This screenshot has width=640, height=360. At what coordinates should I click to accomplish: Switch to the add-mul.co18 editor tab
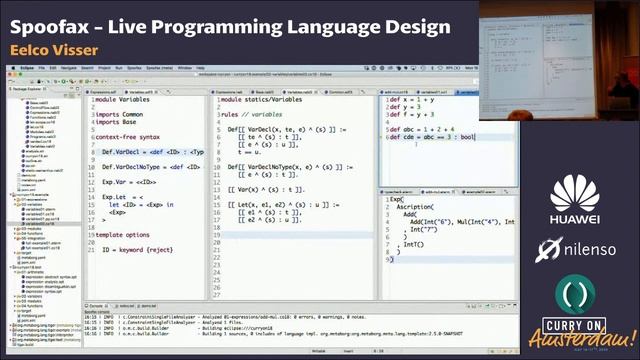395,92
